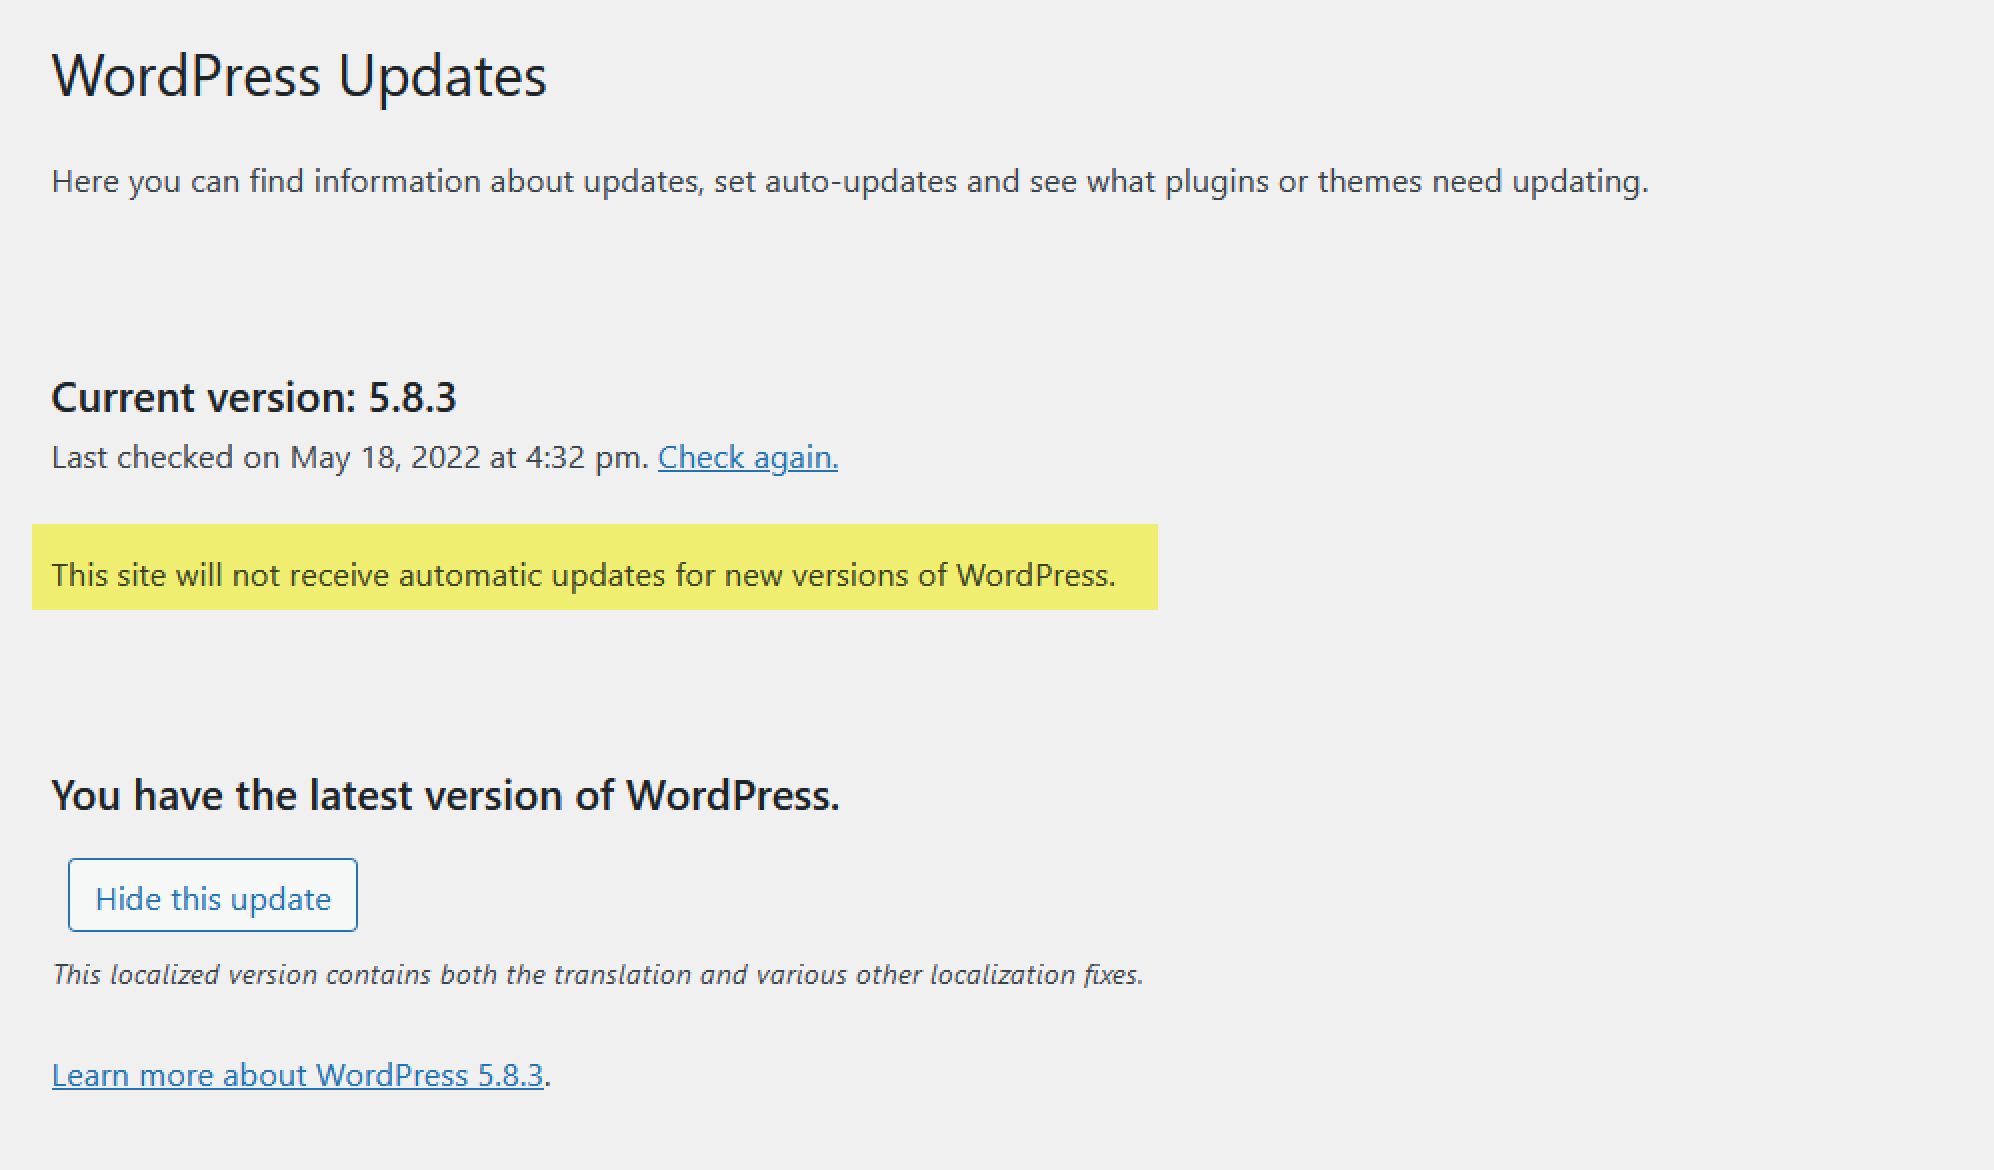This screenshot has height=1170, width=1994.
Task: Click the Check again link
Action: pos(747,457)
